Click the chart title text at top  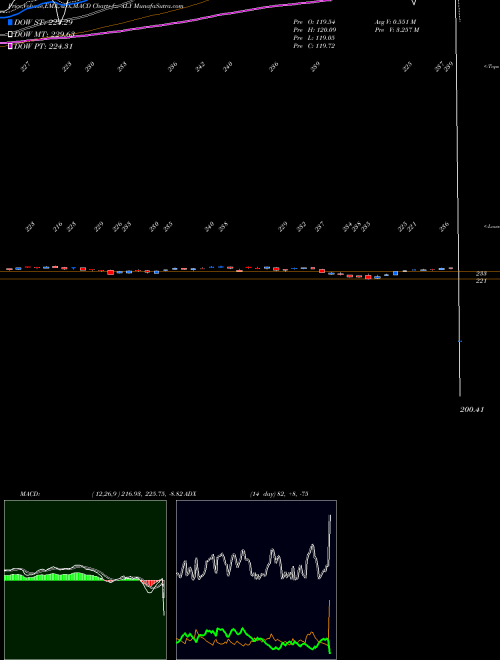point(96,6)
